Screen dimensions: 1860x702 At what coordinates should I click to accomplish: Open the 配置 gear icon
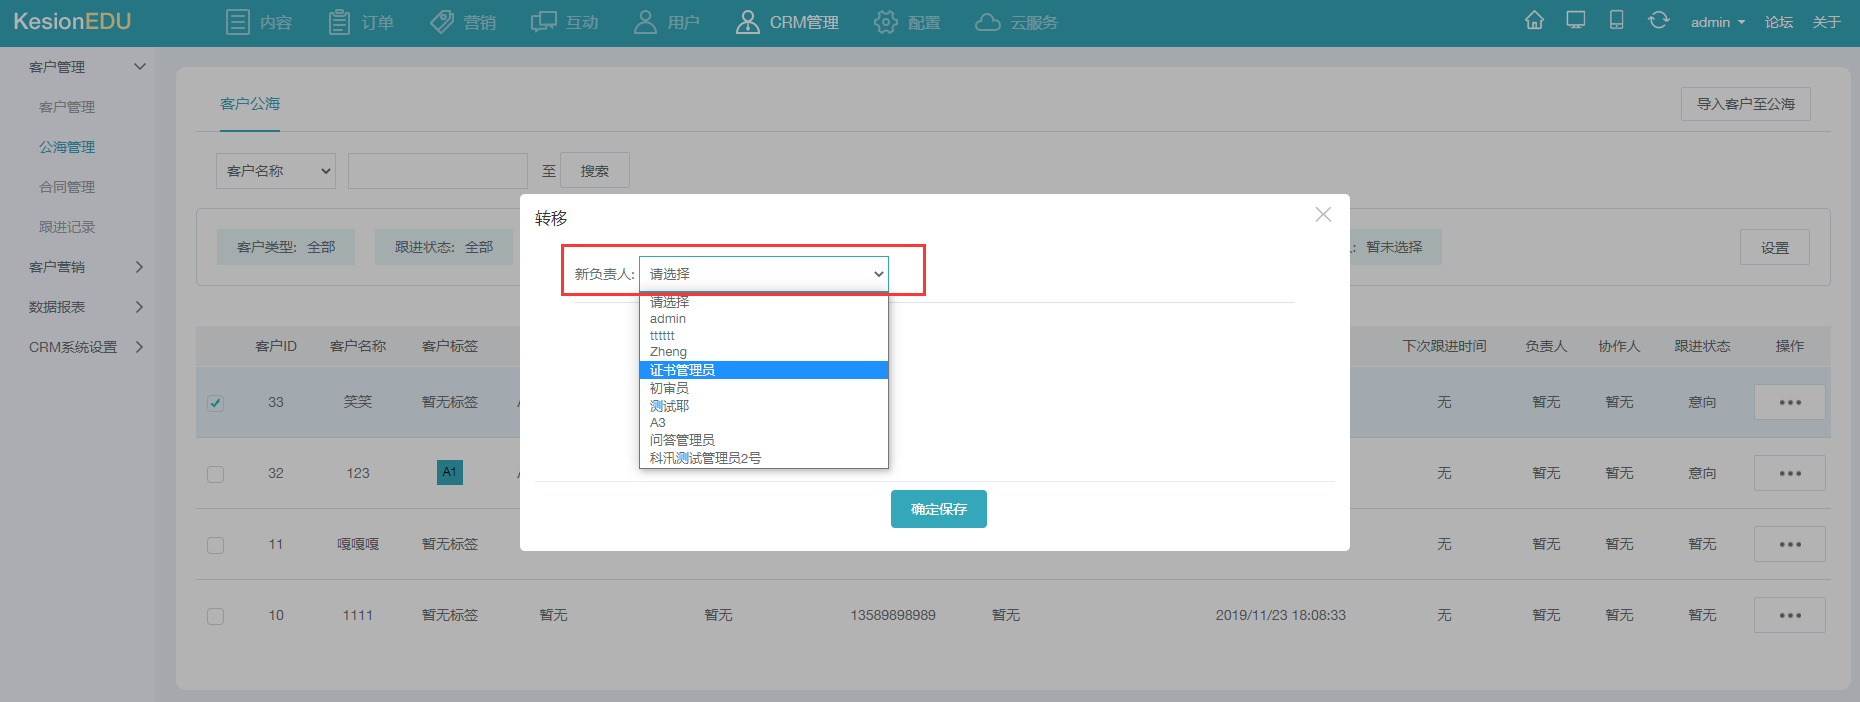click(x=885, y=22)
